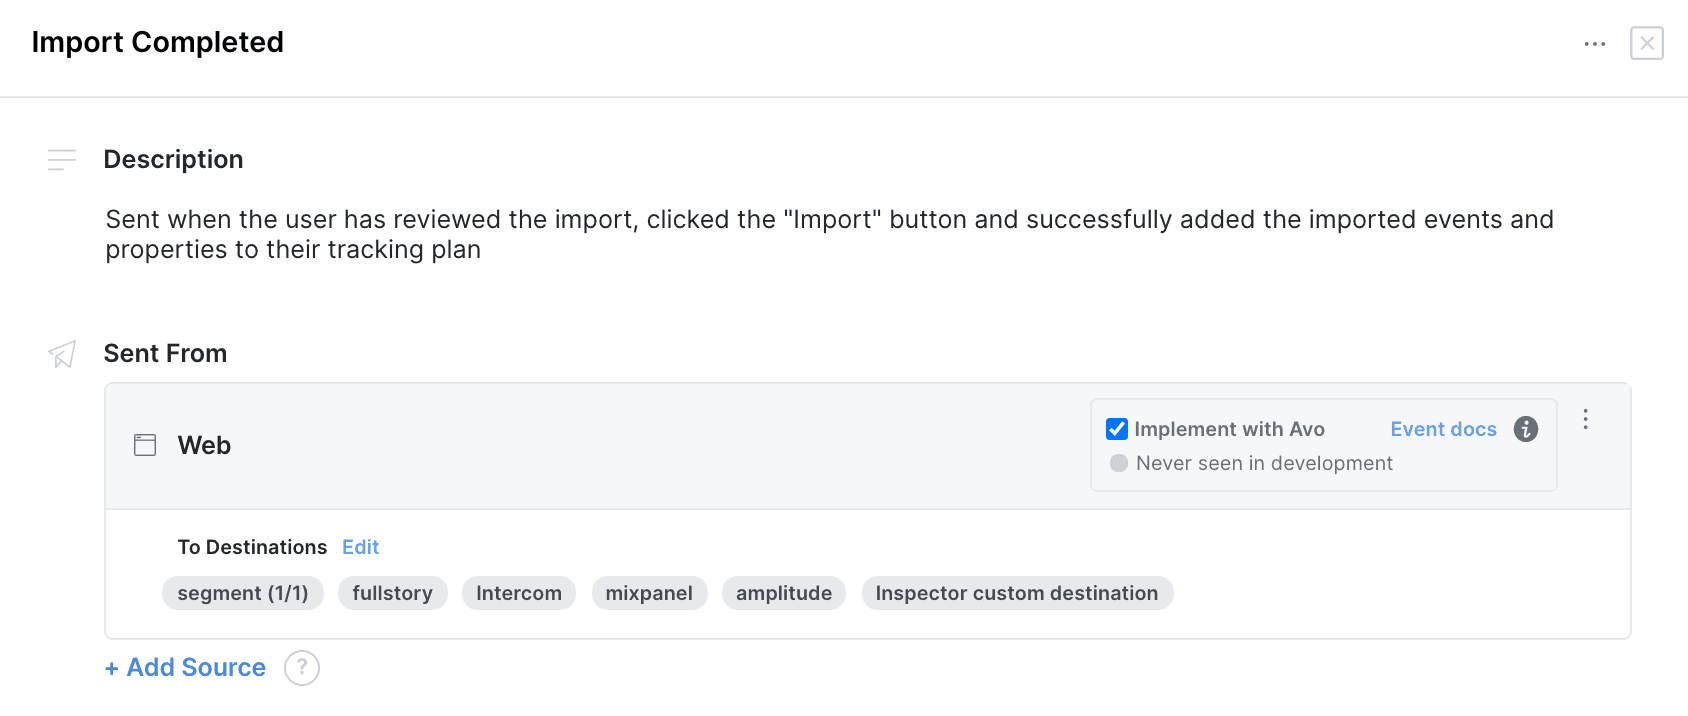Select the segment (1/1) destination chip
Image resolution: width=1688 pixels, height=716 pixels.
click(242, 592)
